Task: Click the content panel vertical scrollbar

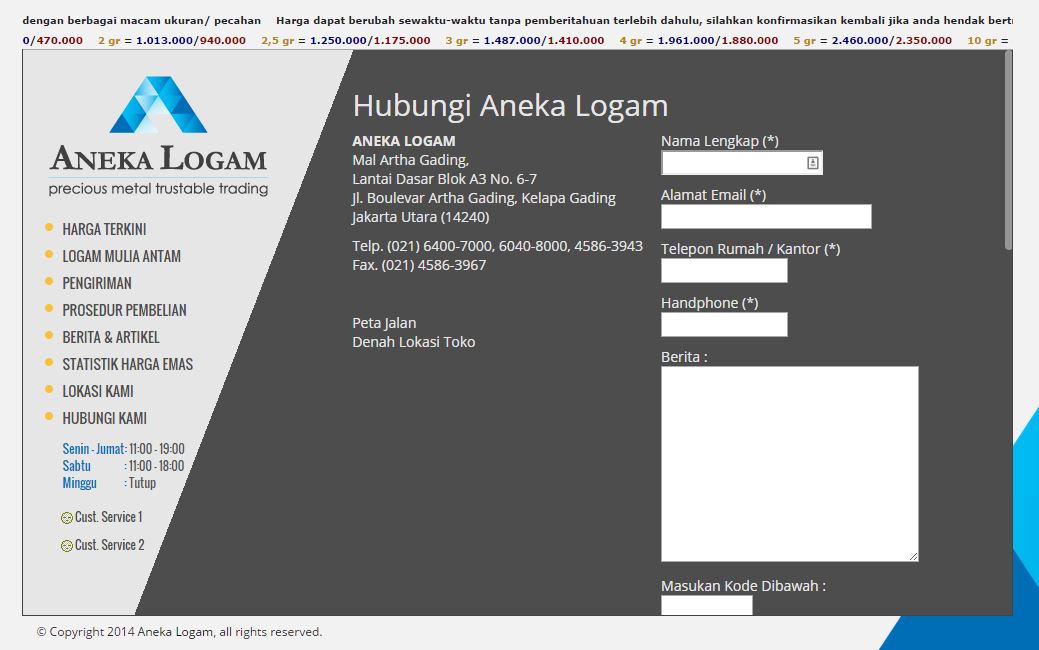Action: (x=1009, y=150)
